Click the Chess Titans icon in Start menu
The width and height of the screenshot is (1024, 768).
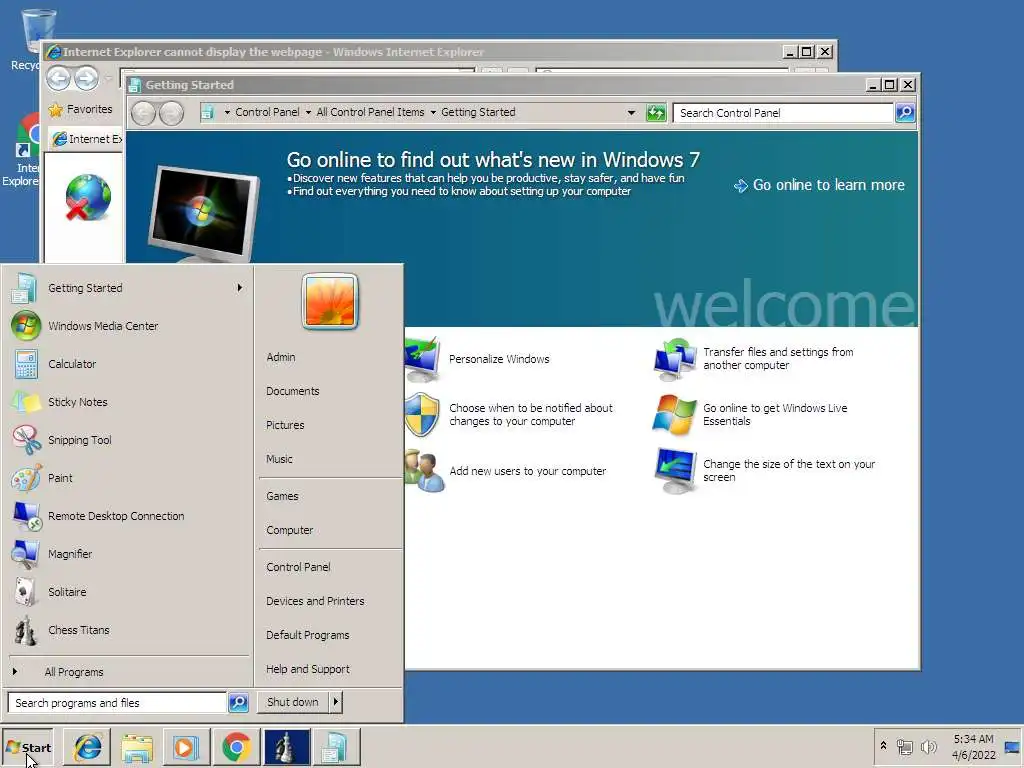pos(25,630)
